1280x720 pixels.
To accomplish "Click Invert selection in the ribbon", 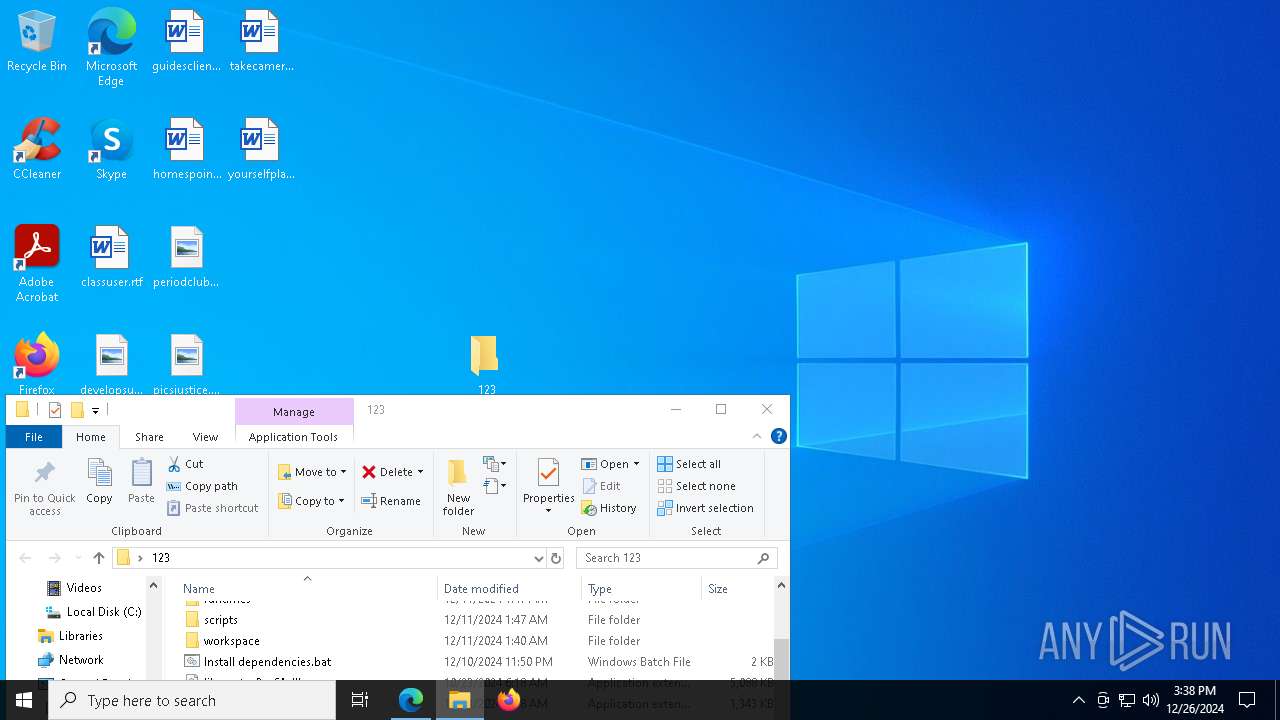I will point(705,508).
